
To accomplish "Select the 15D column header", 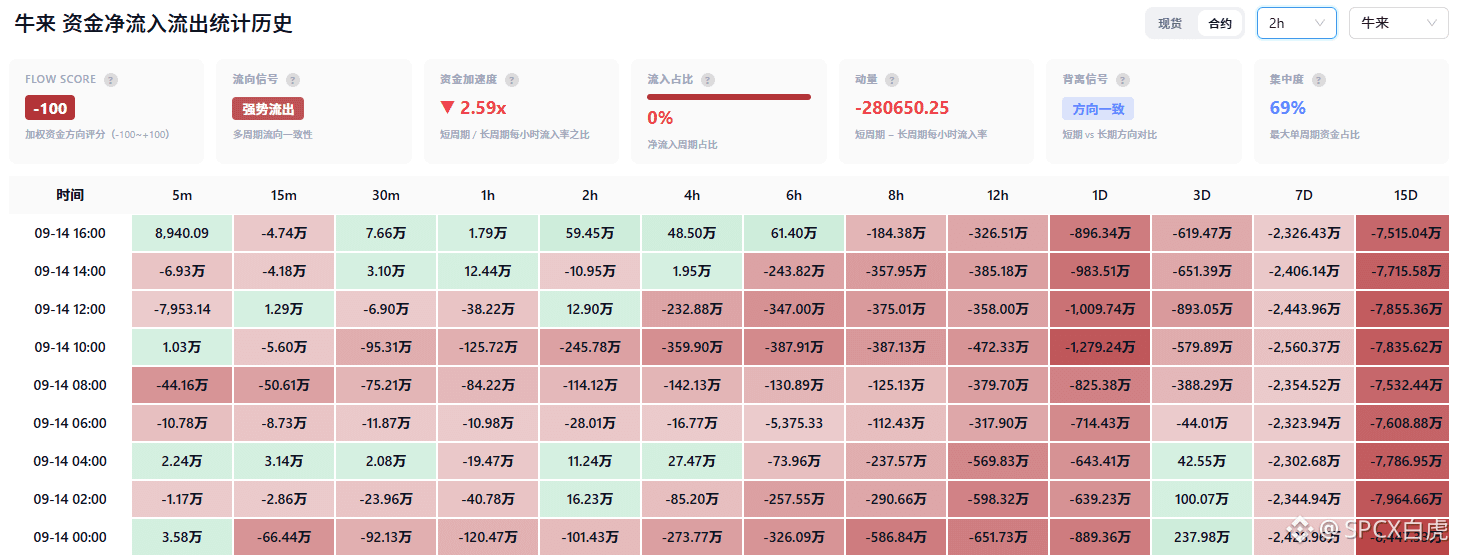I will 1405,195.
